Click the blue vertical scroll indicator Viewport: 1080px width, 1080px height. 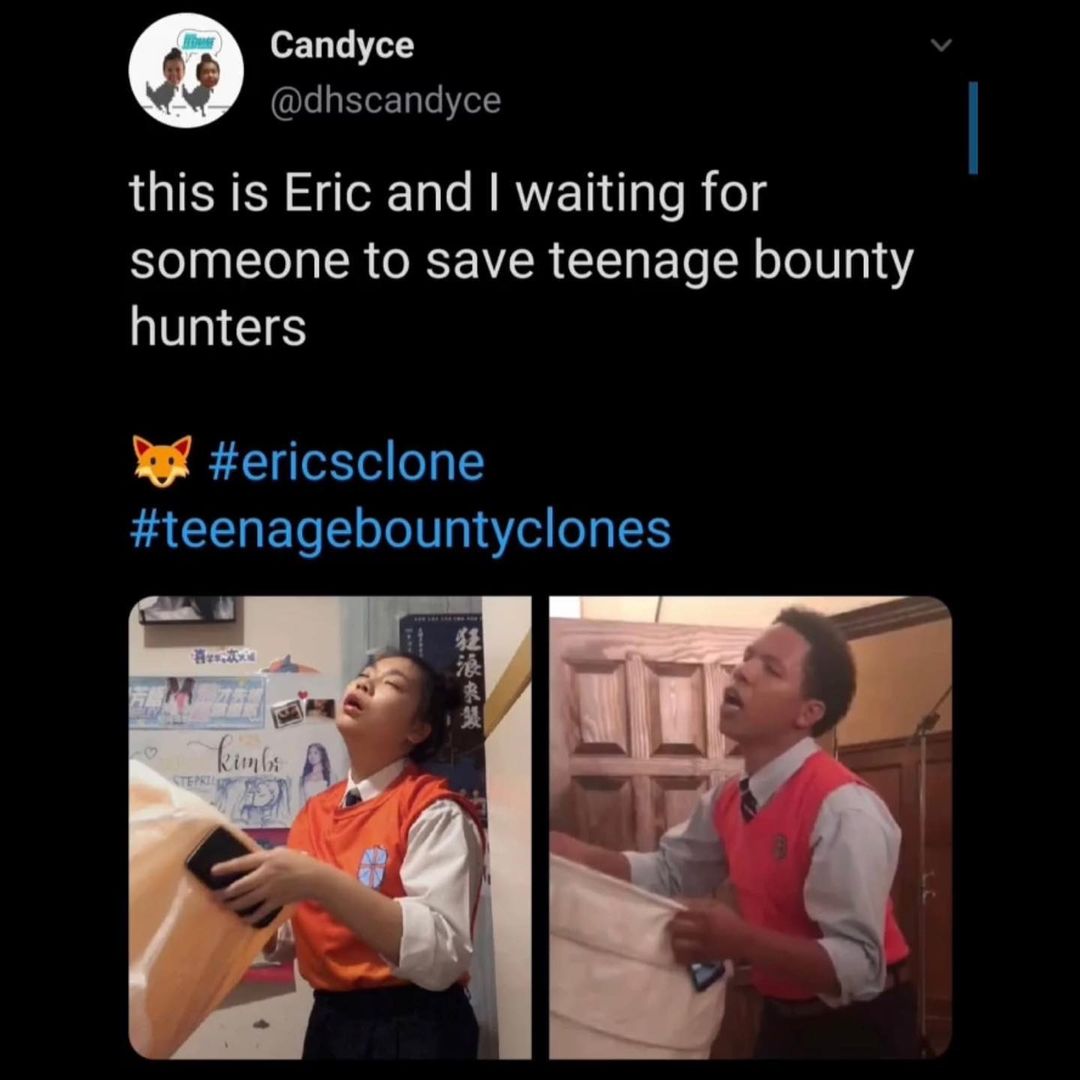point(973,128)
